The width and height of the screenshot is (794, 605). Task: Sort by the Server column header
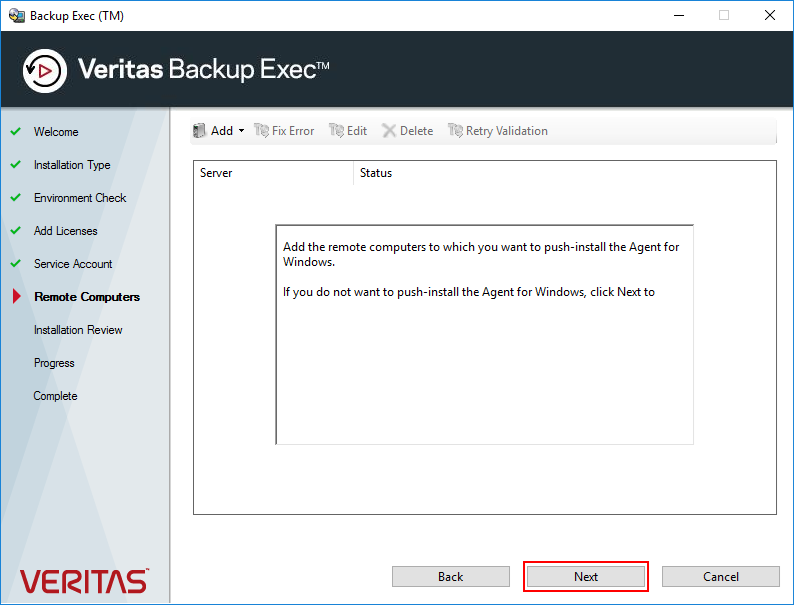click(273, 173)
